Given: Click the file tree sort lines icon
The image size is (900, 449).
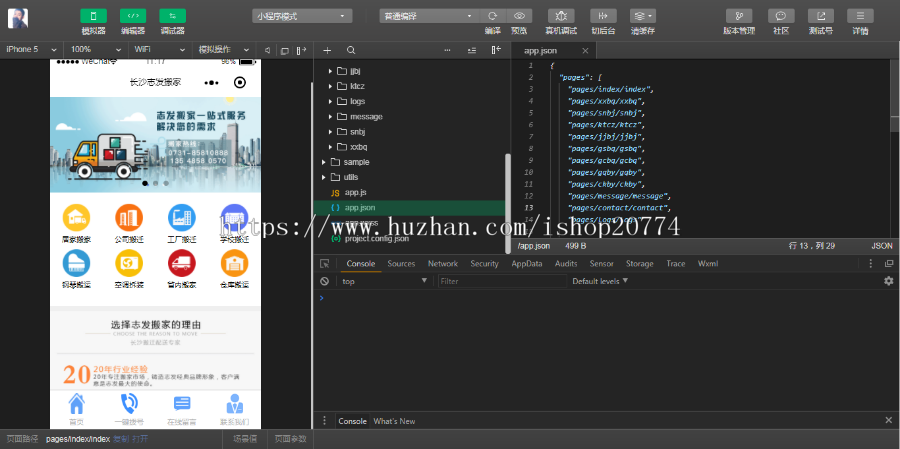Looking at the screenshot, I should click(x=472, y=51).
